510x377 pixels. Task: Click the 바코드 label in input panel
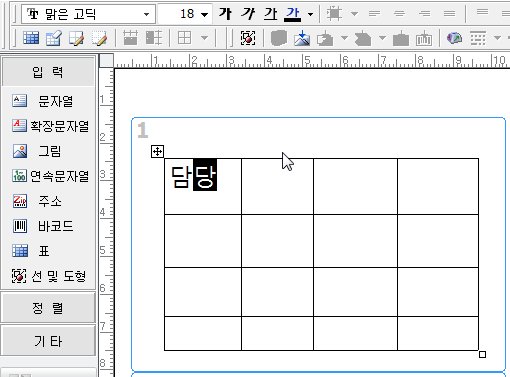click(55, 226)
